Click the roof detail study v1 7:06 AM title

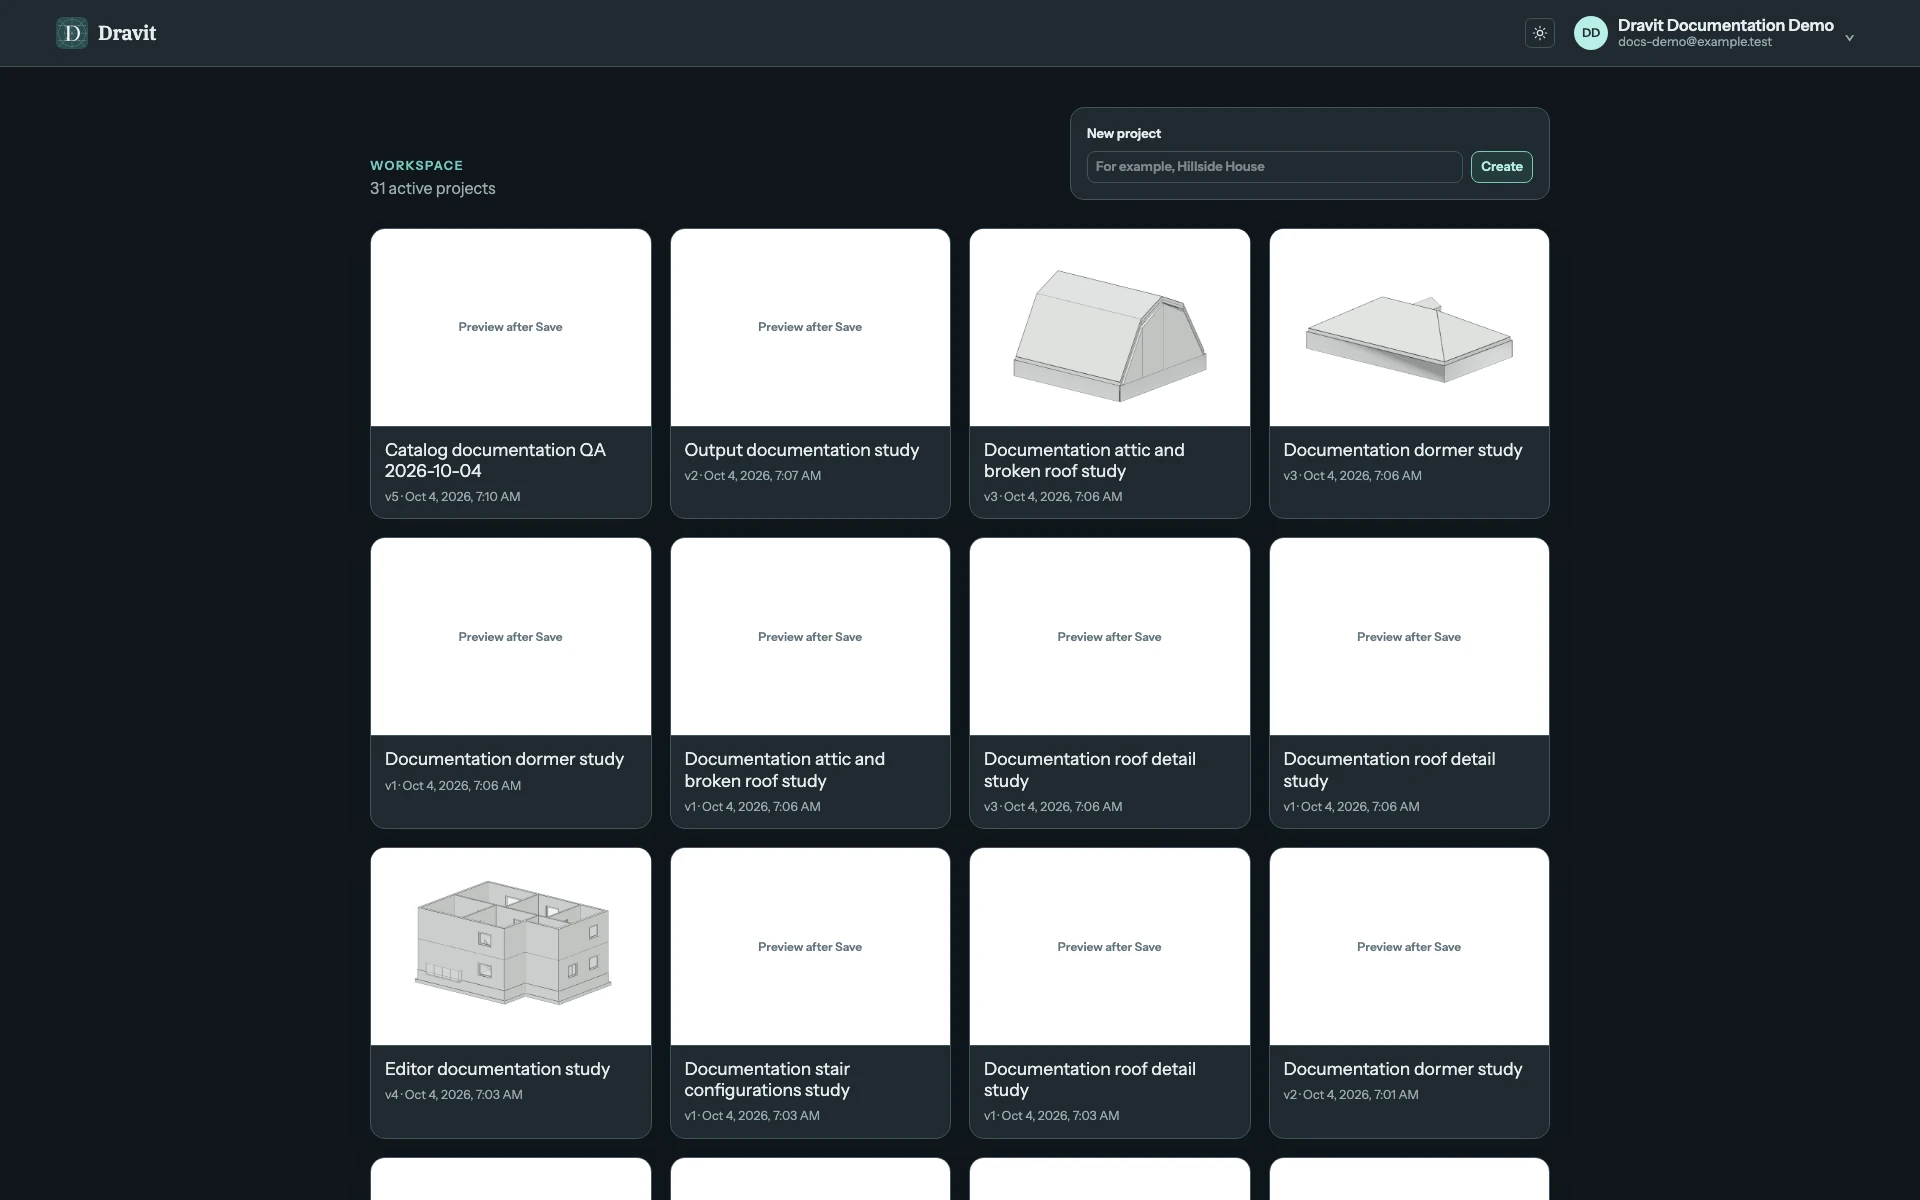[x=1389, y=770]
